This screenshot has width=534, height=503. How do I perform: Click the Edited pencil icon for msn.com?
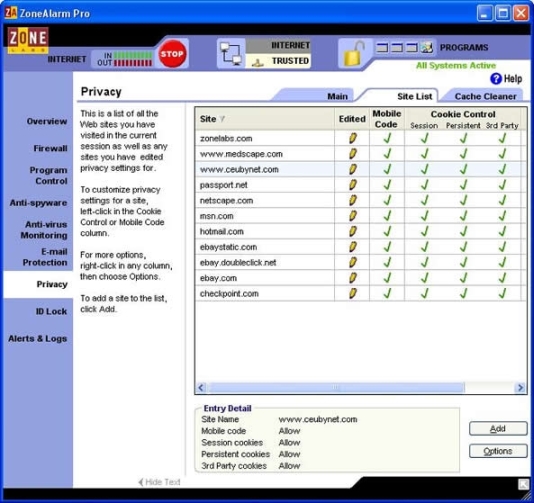point(352,216)
